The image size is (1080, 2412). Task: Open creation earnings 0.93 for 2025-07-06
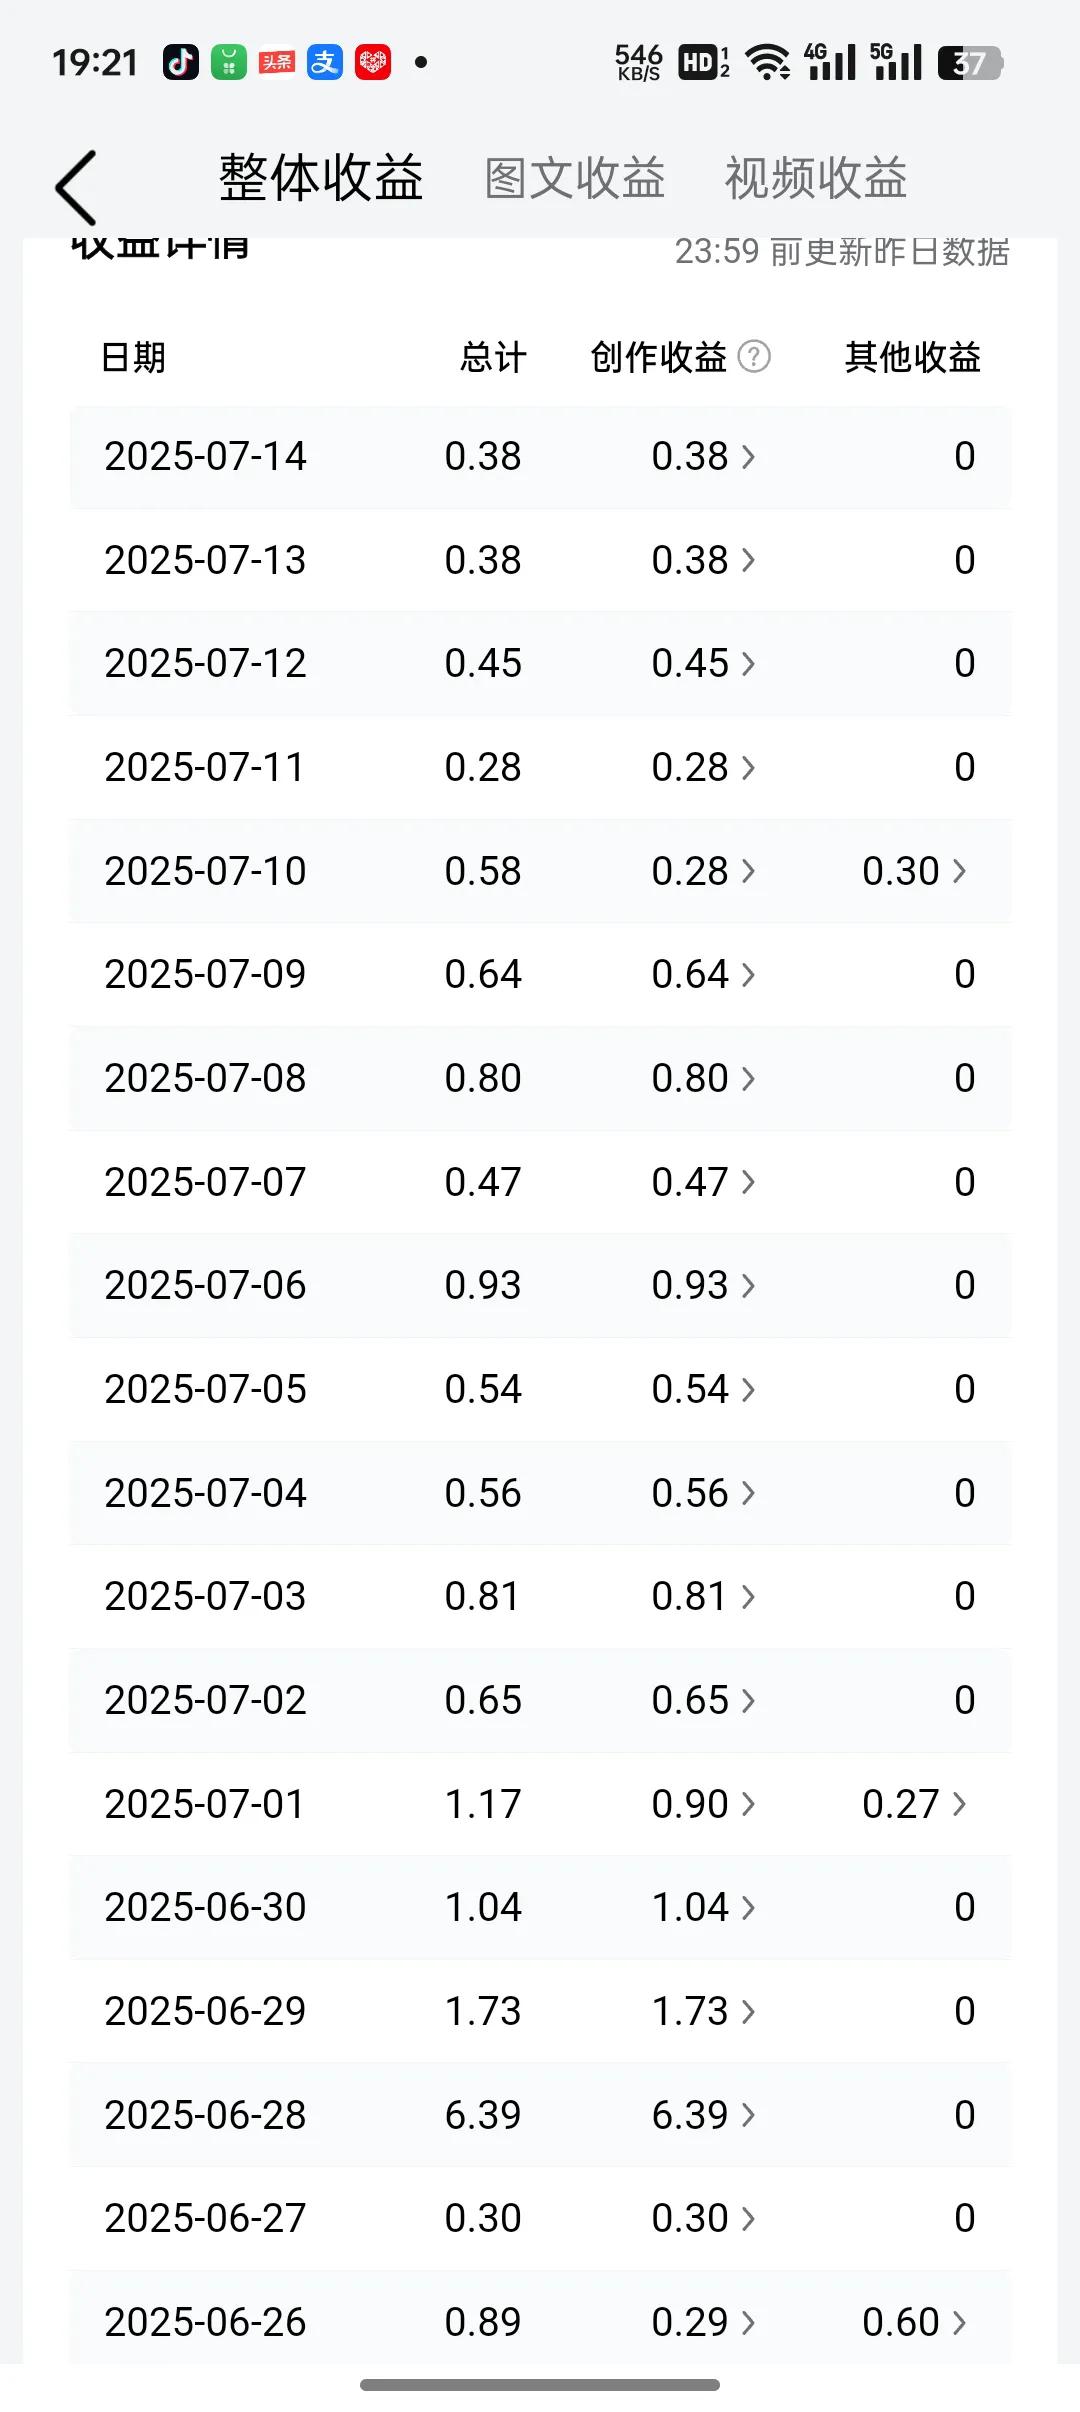703,1285
